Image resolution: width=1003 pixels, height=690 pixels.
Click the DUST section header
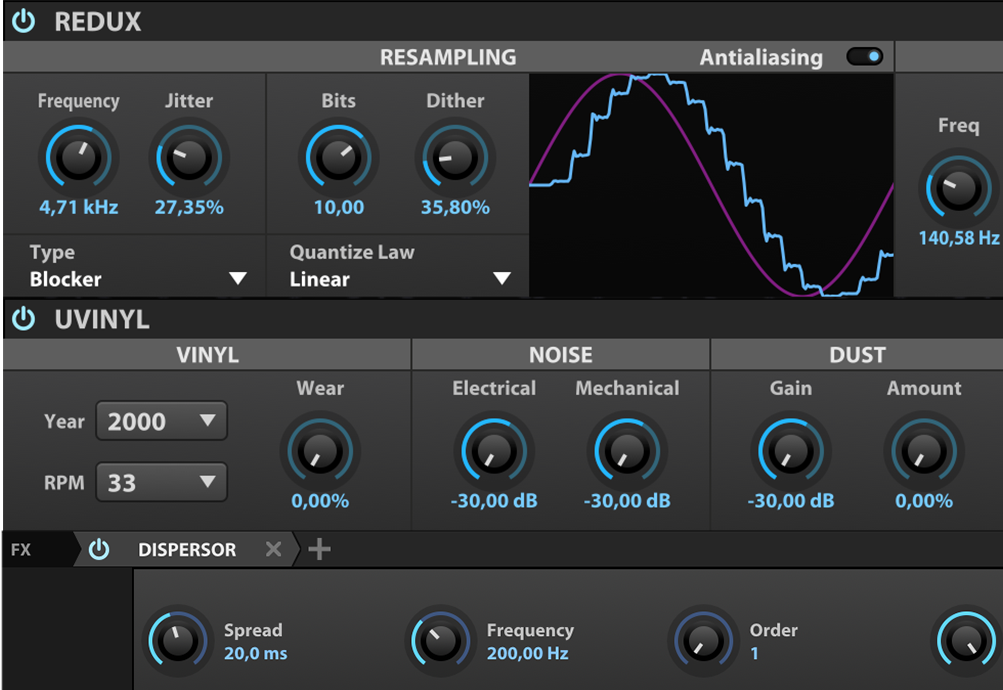[857, 355]
